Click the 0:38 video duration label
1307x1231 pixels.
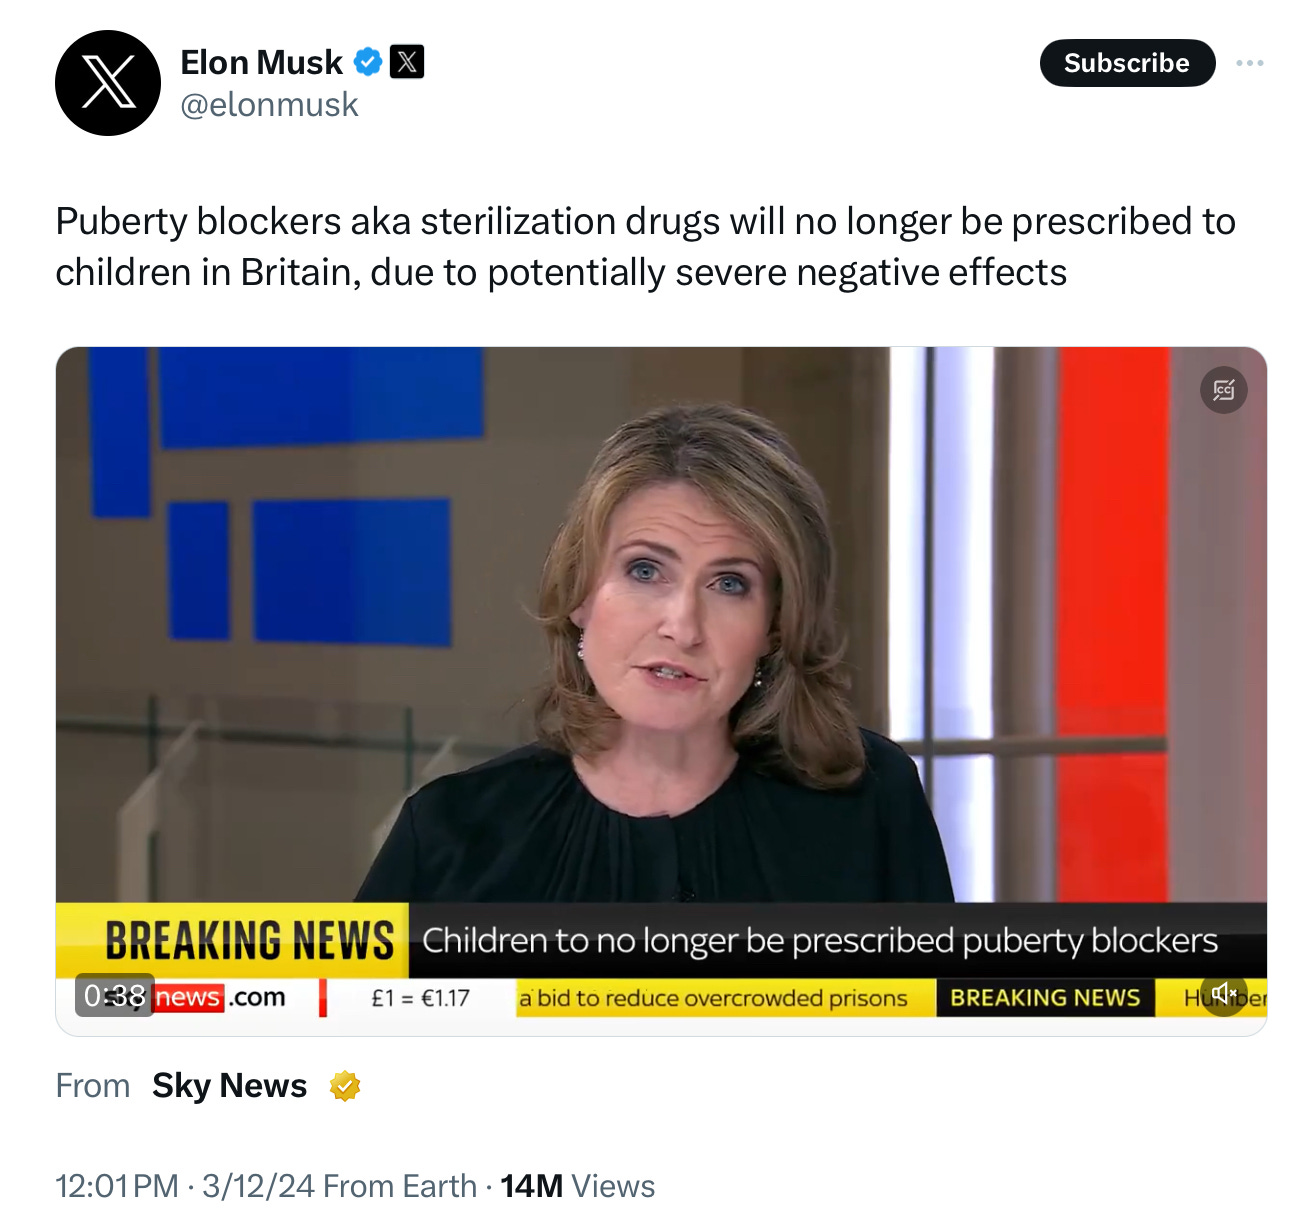click(115, 995)
